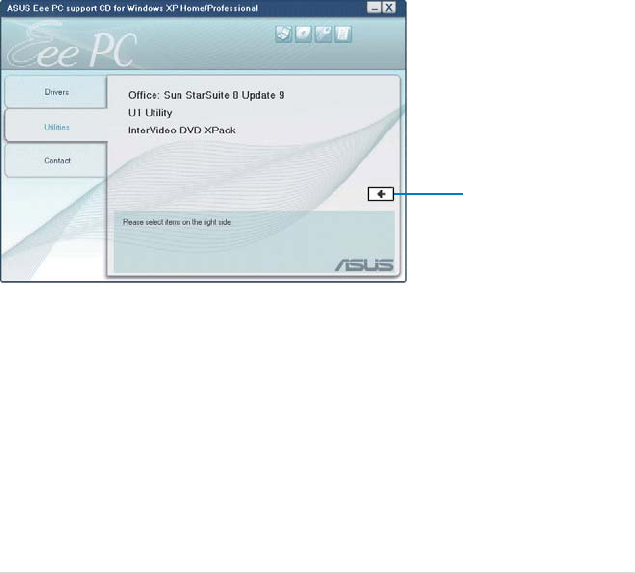
Task: Minimize the ASUS Eee PC support window
Action: coord(374,8)
